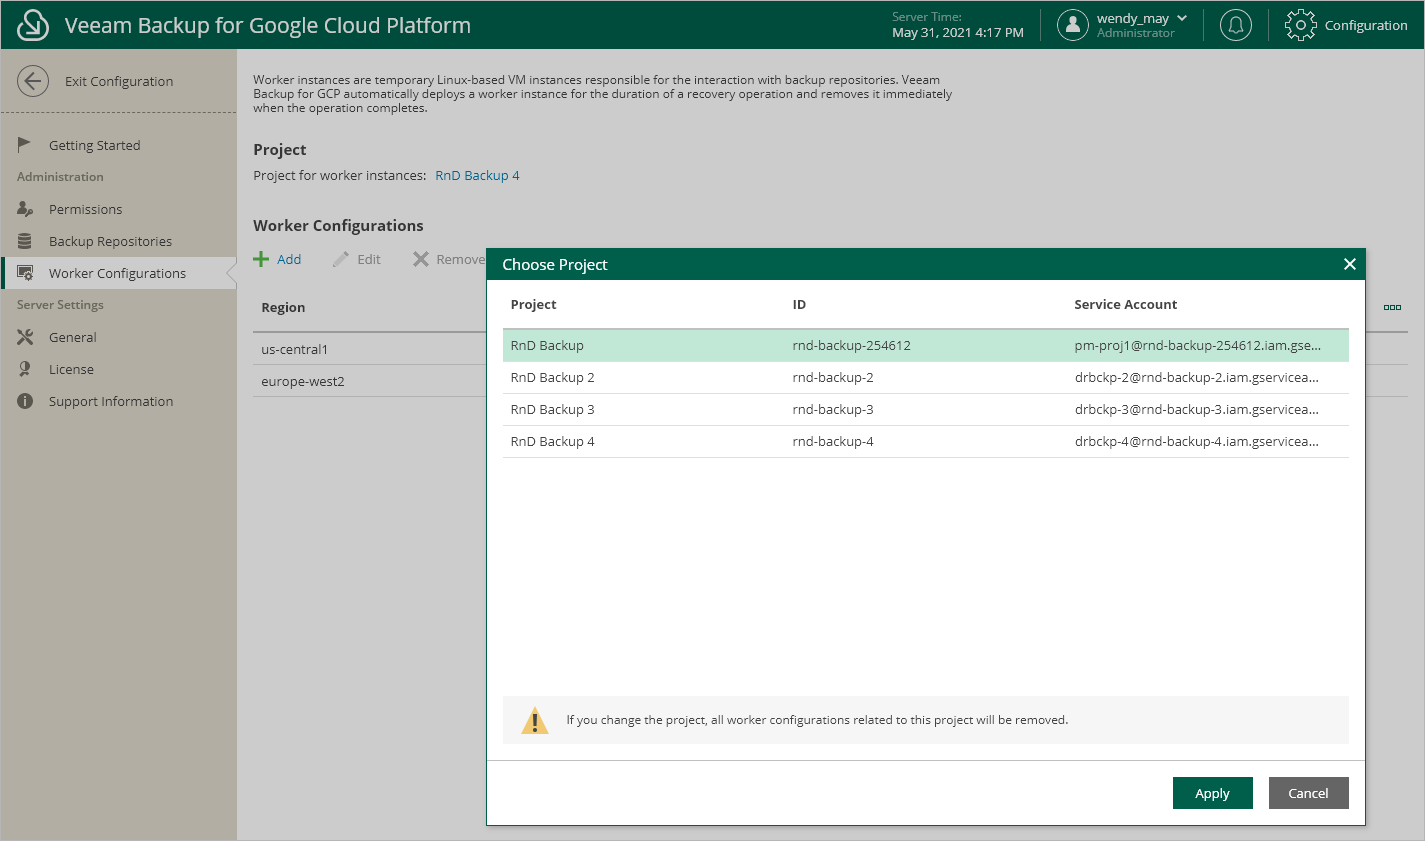Click Exit Configuration link
The height and width of the screenshot is (841, 1425).
[x=119, y=81]
